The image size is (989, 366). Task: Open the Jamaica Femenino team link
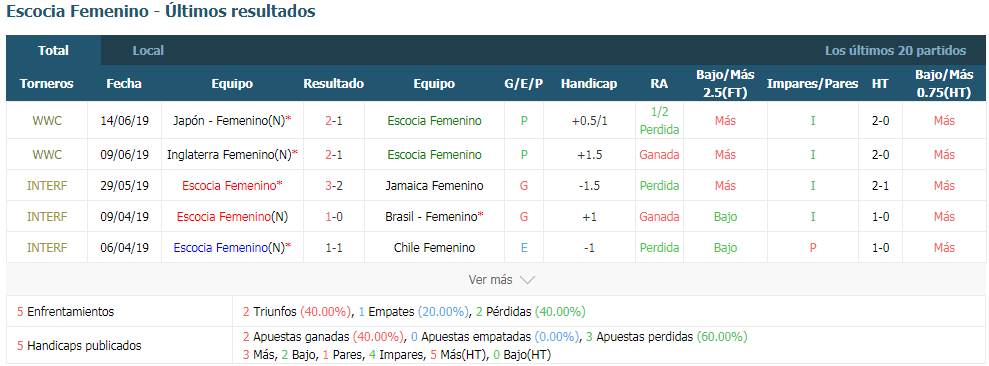pos(434,186)
